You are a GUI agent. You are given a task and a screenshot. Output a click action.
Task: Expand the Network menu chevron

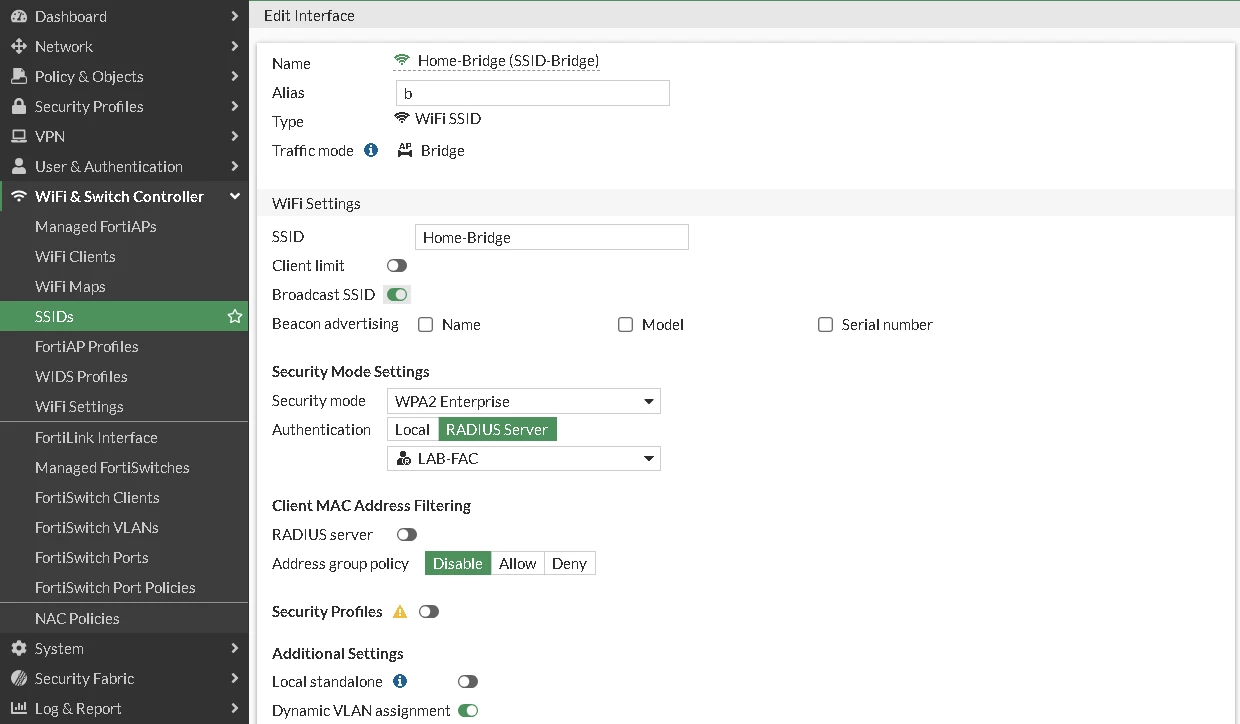[x=234, y=46]
